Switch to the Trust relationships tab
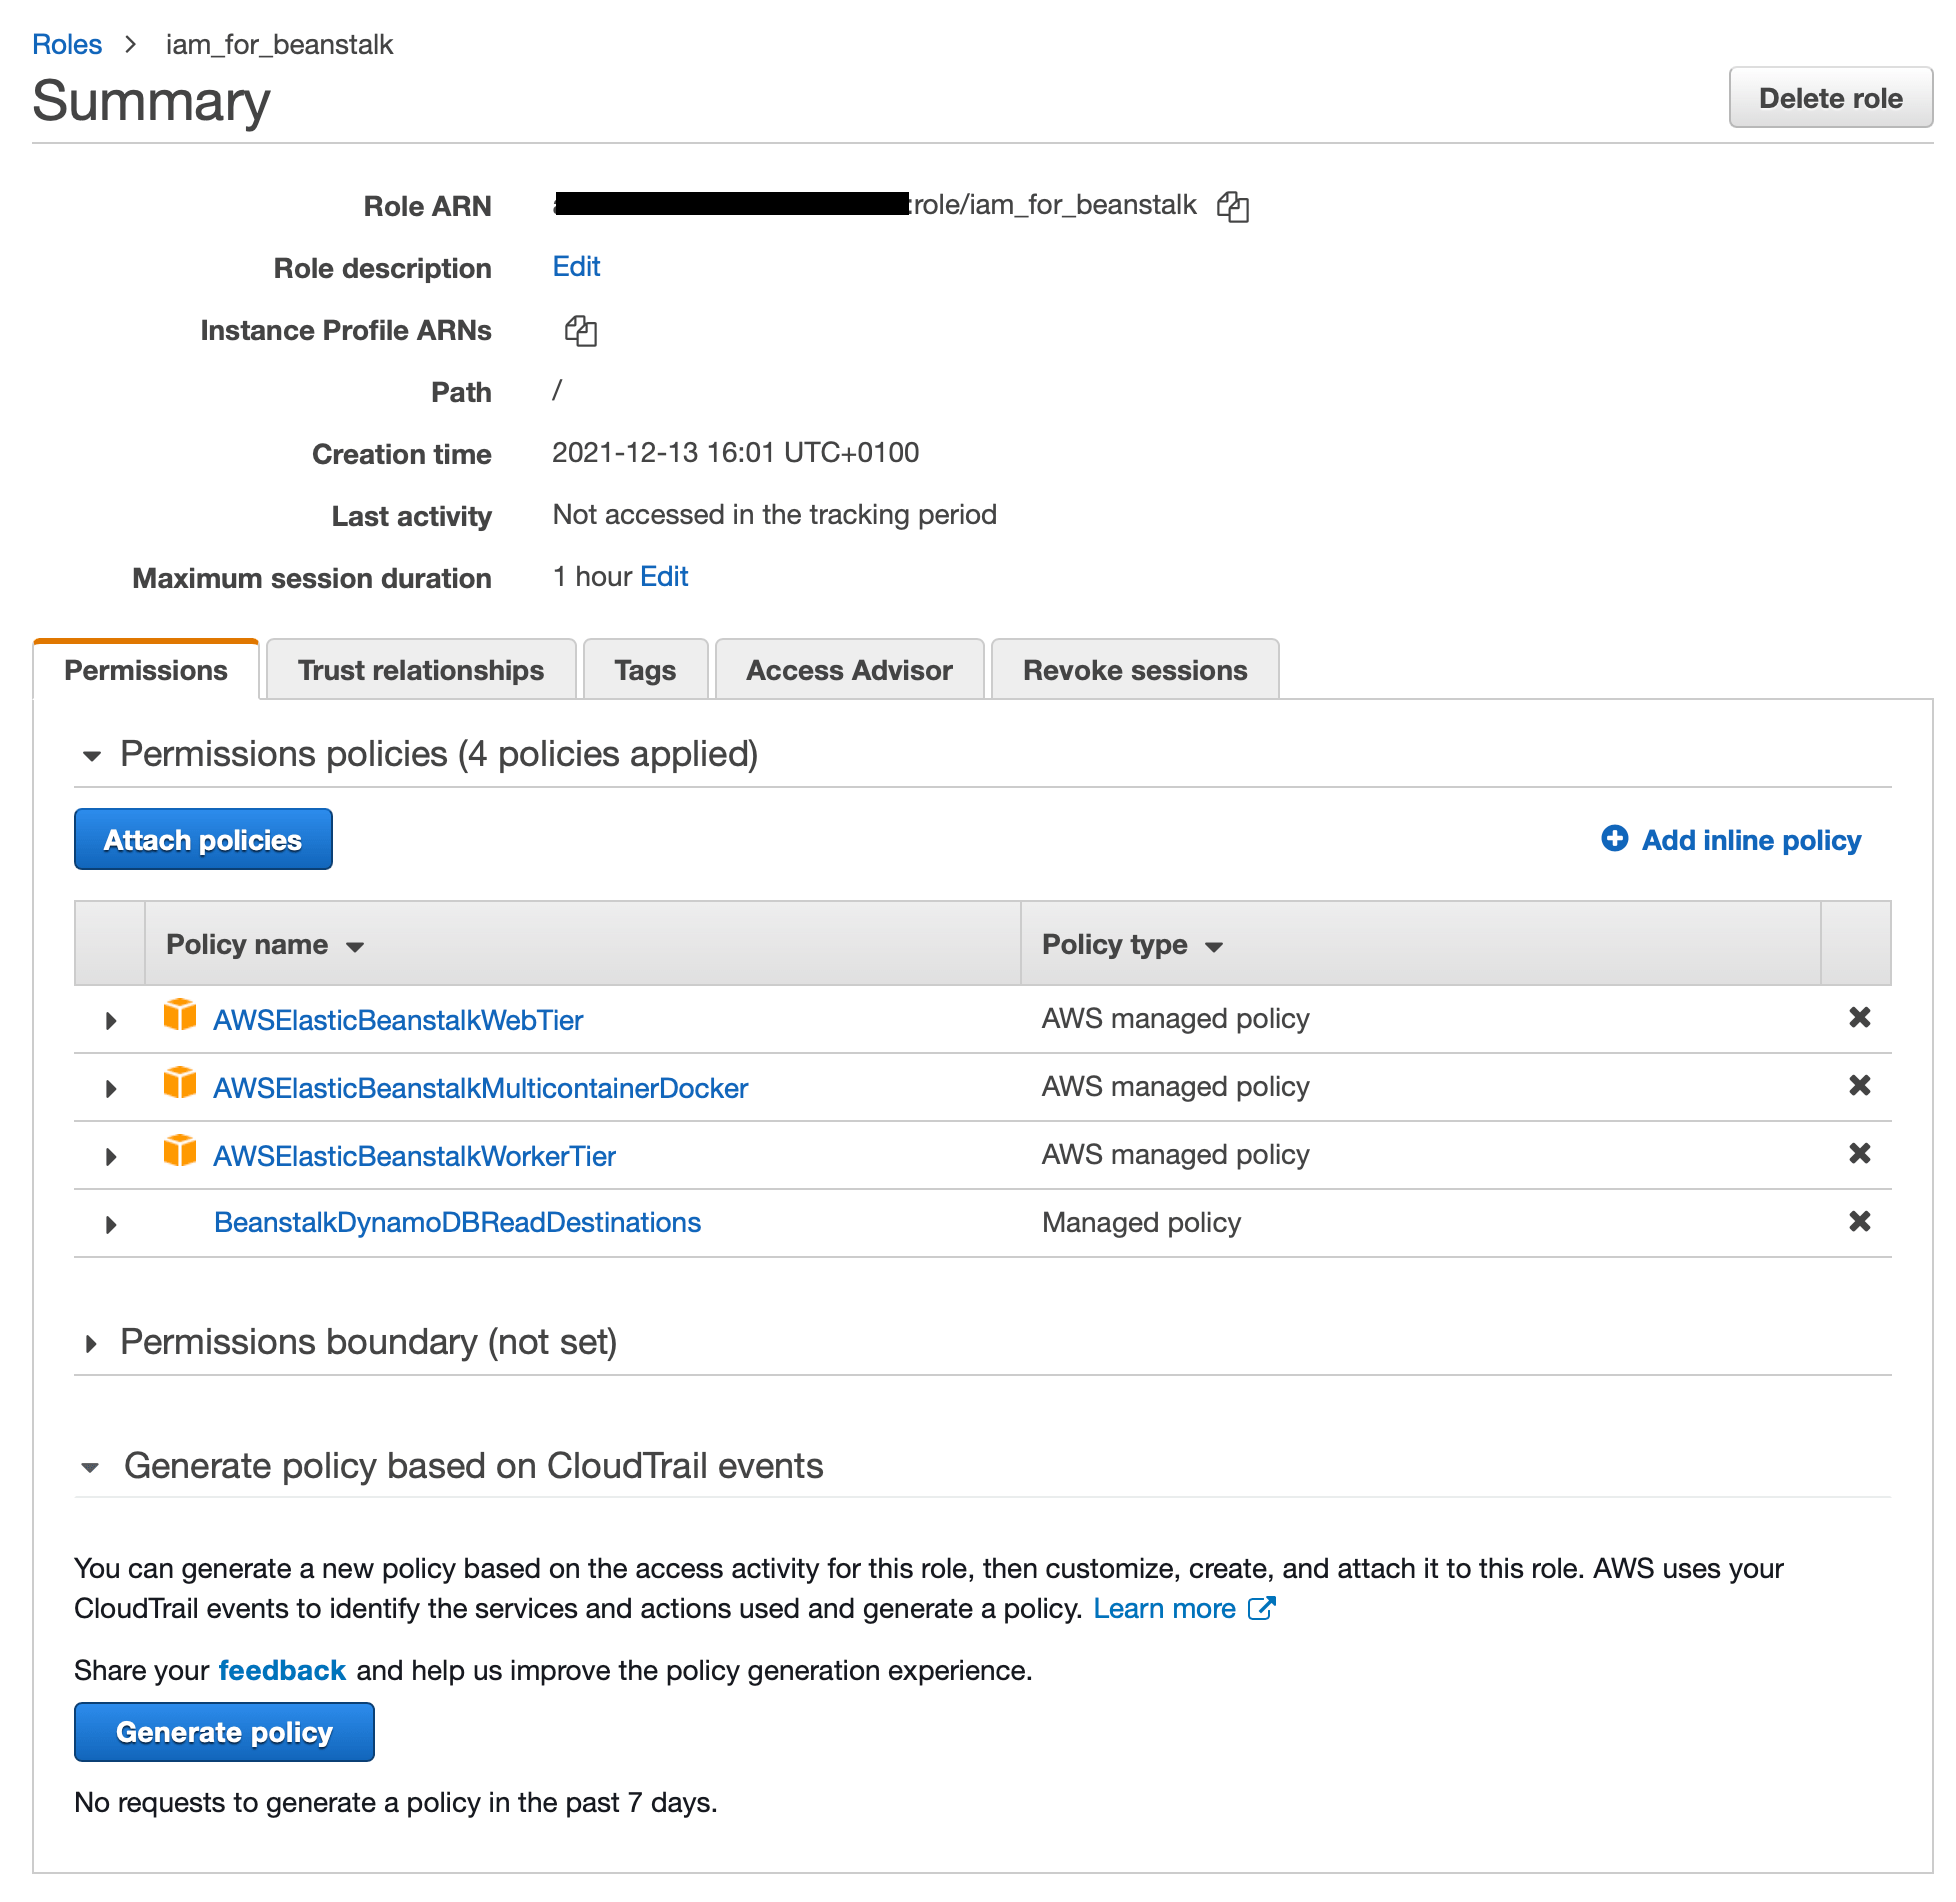Screen dimensions: 1956x1902 click(x=420, y=670)
